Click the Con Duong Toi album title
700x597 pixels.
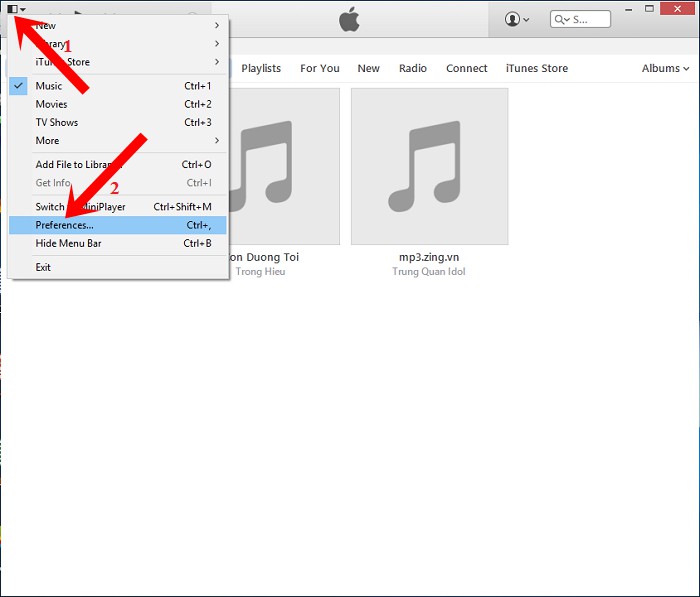click(264, 257)
